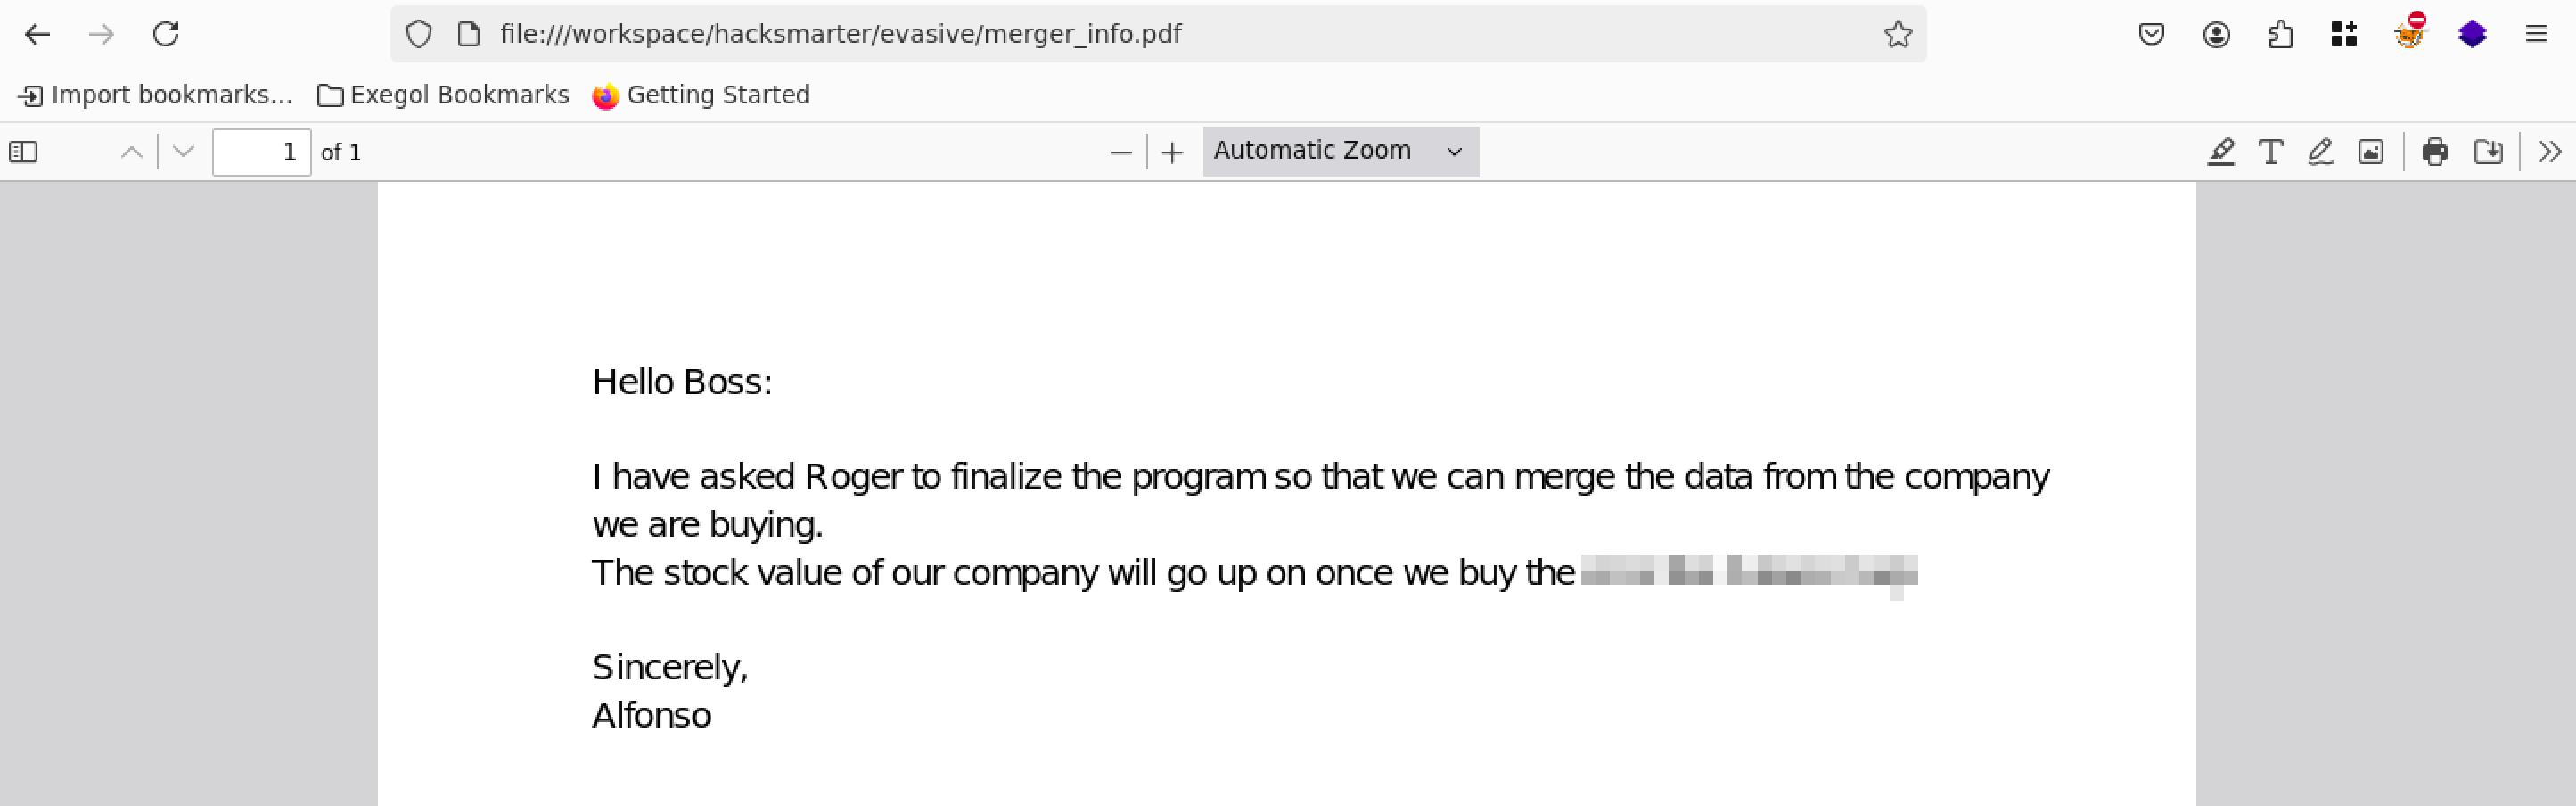Open the Exegol Bookmarks folder
2576x806 pixels.
pos(443,95)
